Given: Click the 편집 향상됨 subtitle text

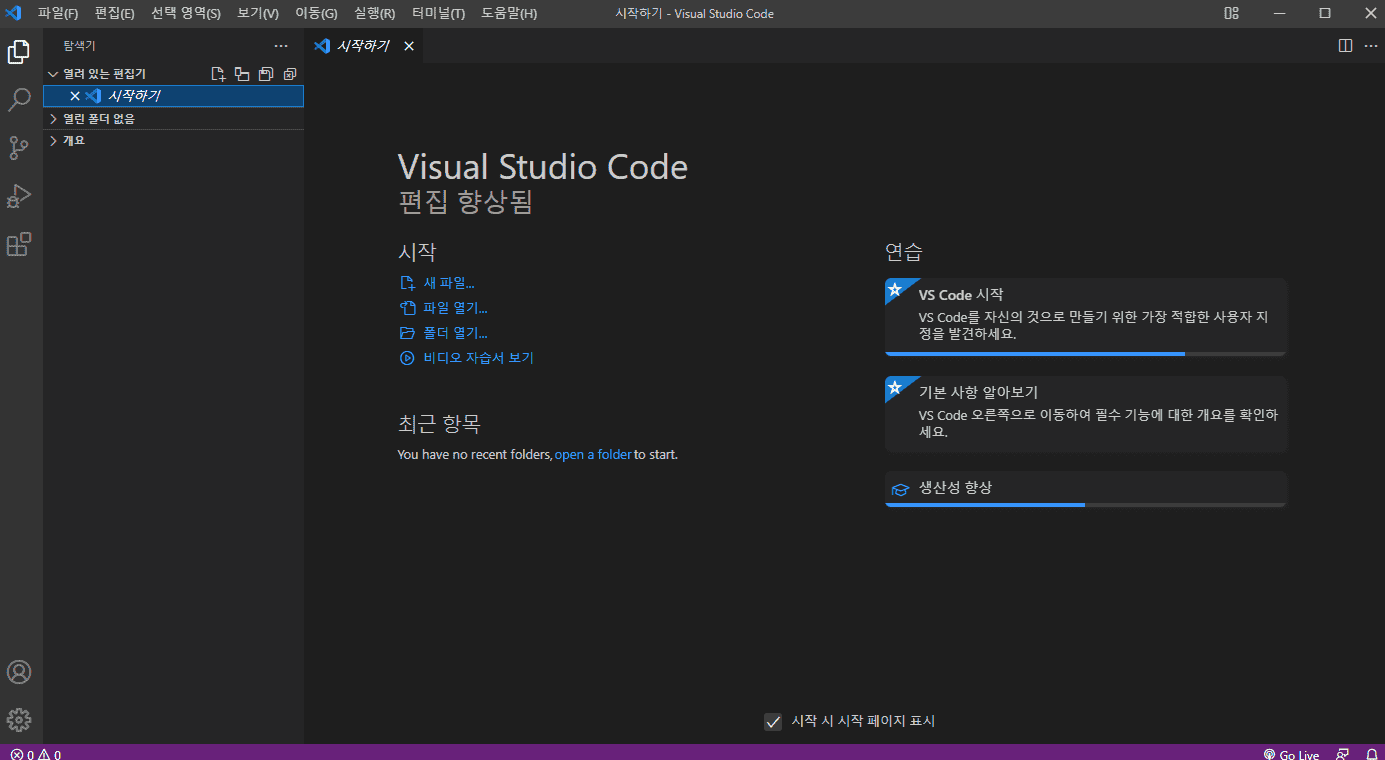Looking at the screenshot, I should (466, 202).
